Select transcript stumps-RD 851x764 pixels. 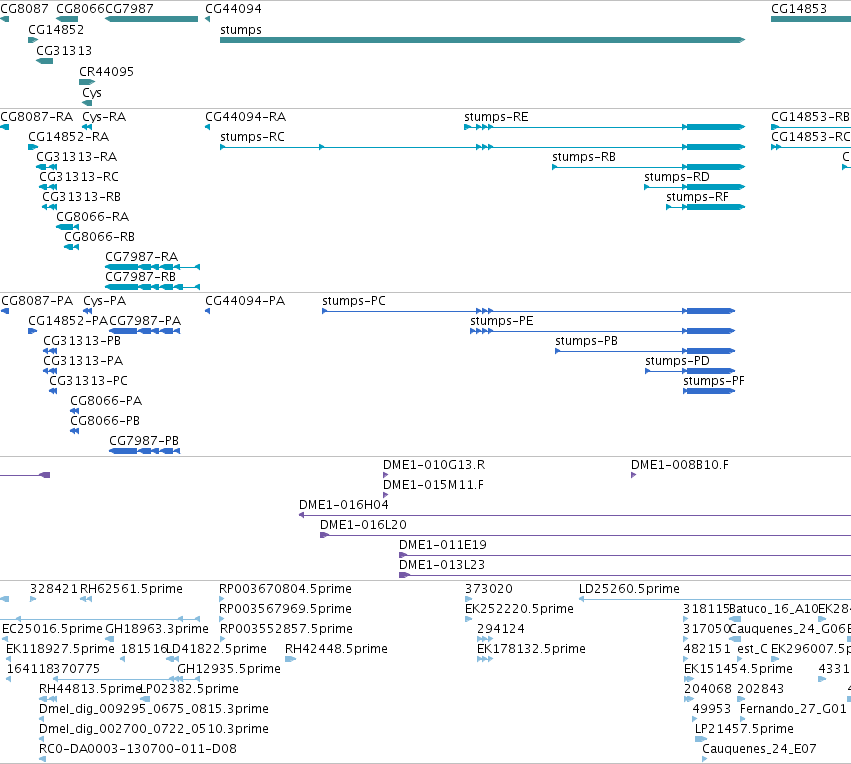click(695, 187)
